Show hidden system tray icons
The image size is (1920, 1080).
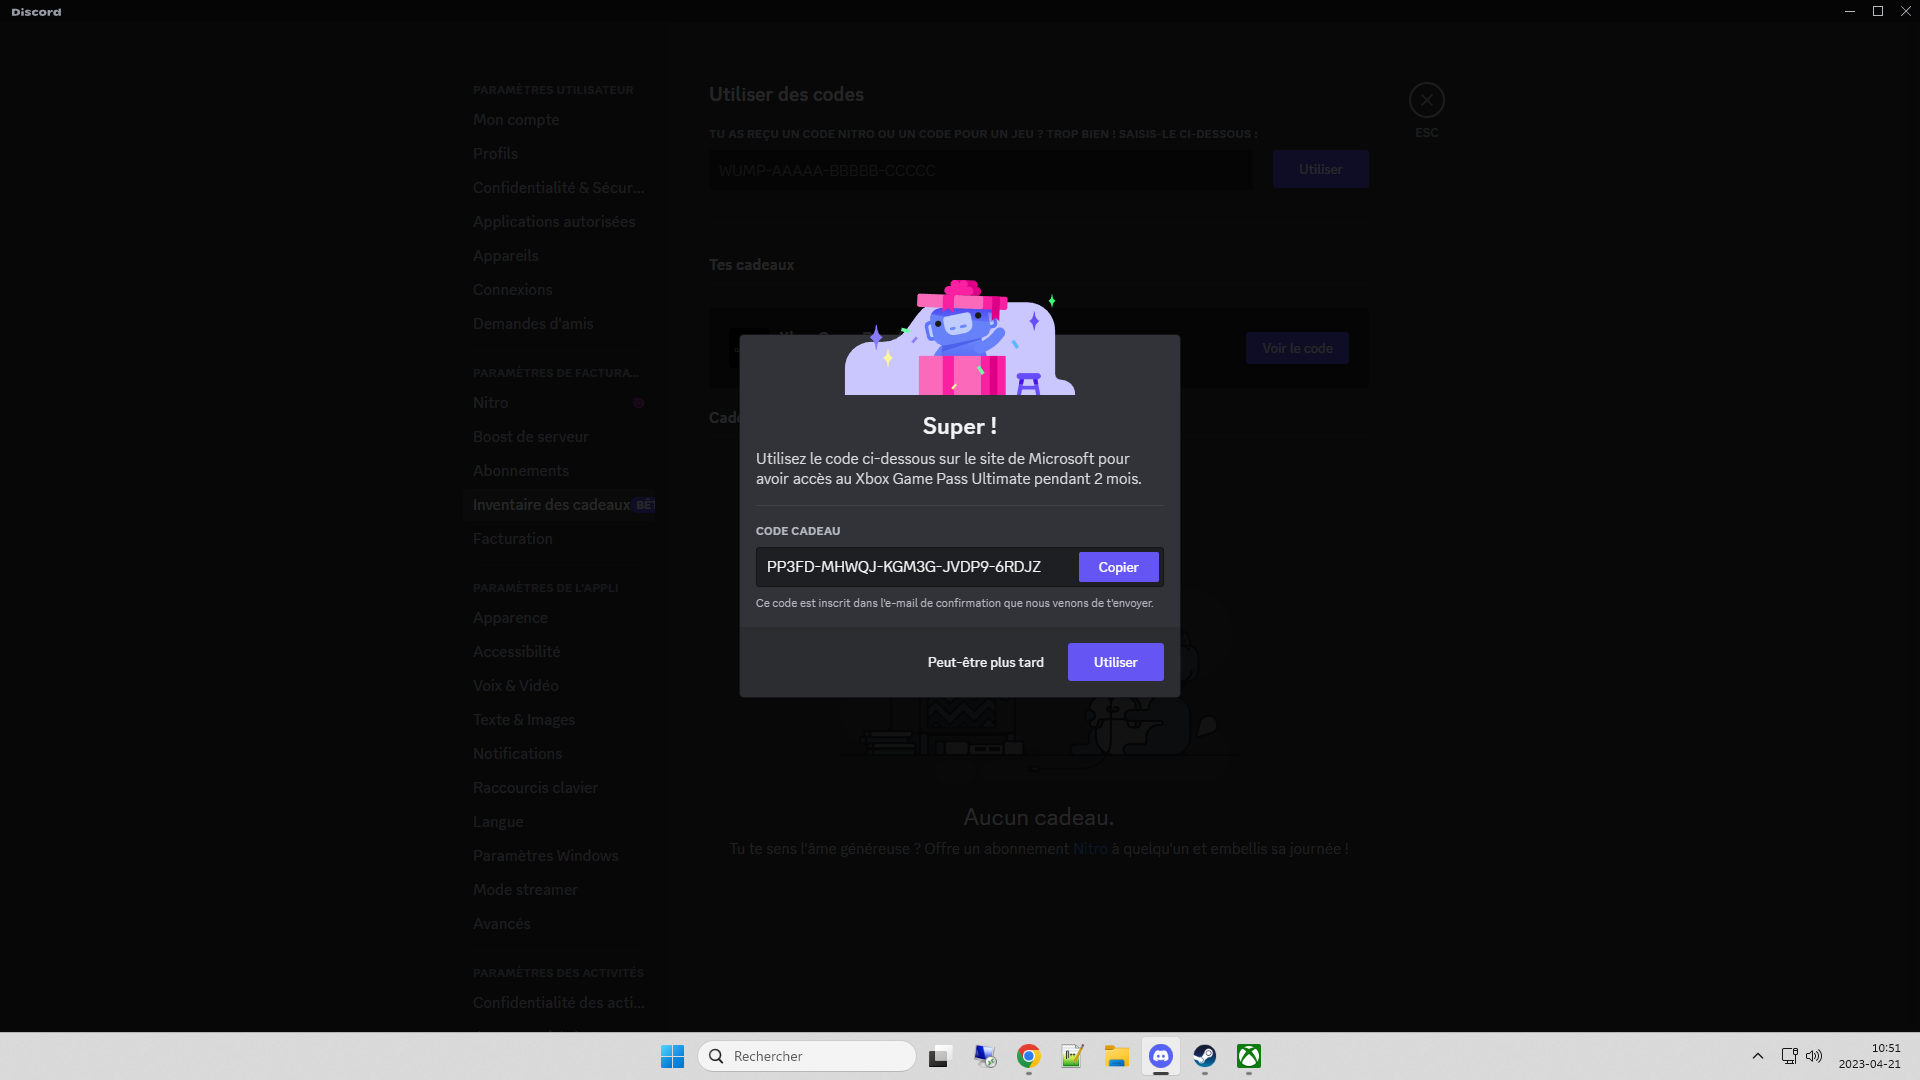pyautogui.click(x=1757, y=1056)
